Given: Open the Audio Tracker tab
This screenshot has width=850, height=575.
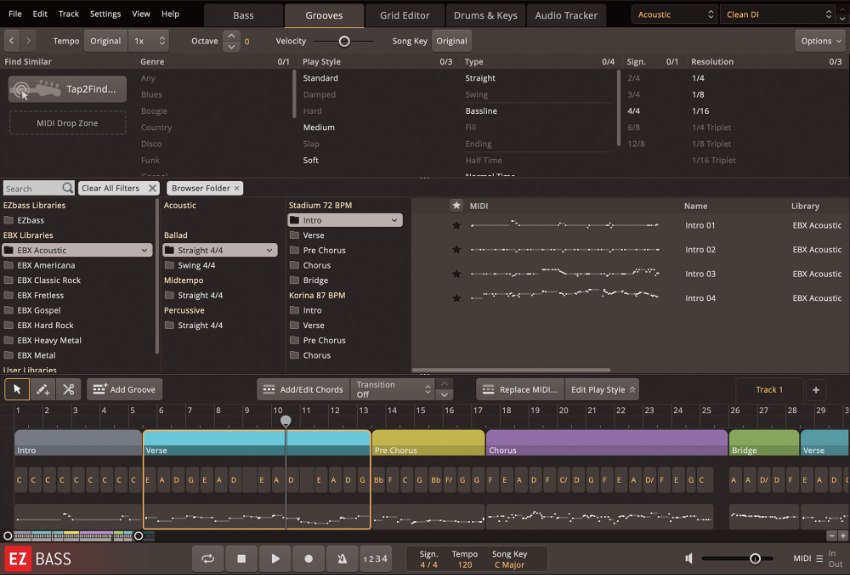Looking at the screenshot, I should pos(566,15).
